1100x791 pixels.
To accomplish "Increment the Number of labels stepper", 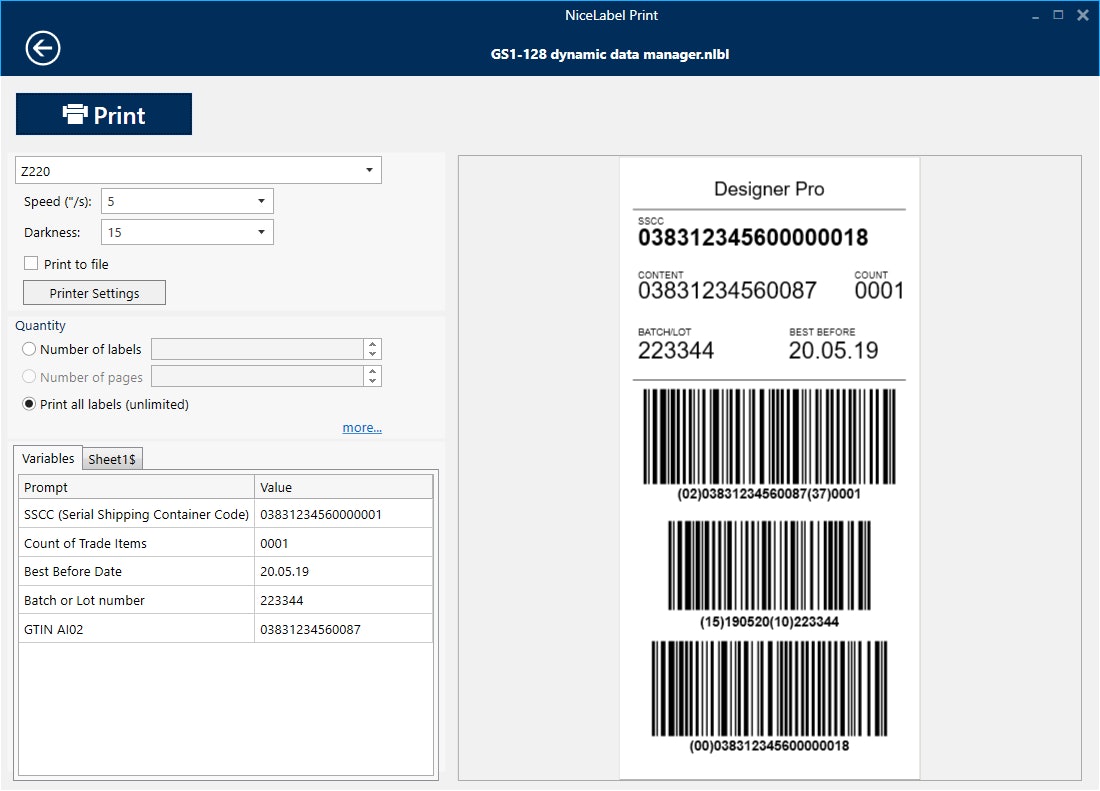I will [x=372, y=344].
